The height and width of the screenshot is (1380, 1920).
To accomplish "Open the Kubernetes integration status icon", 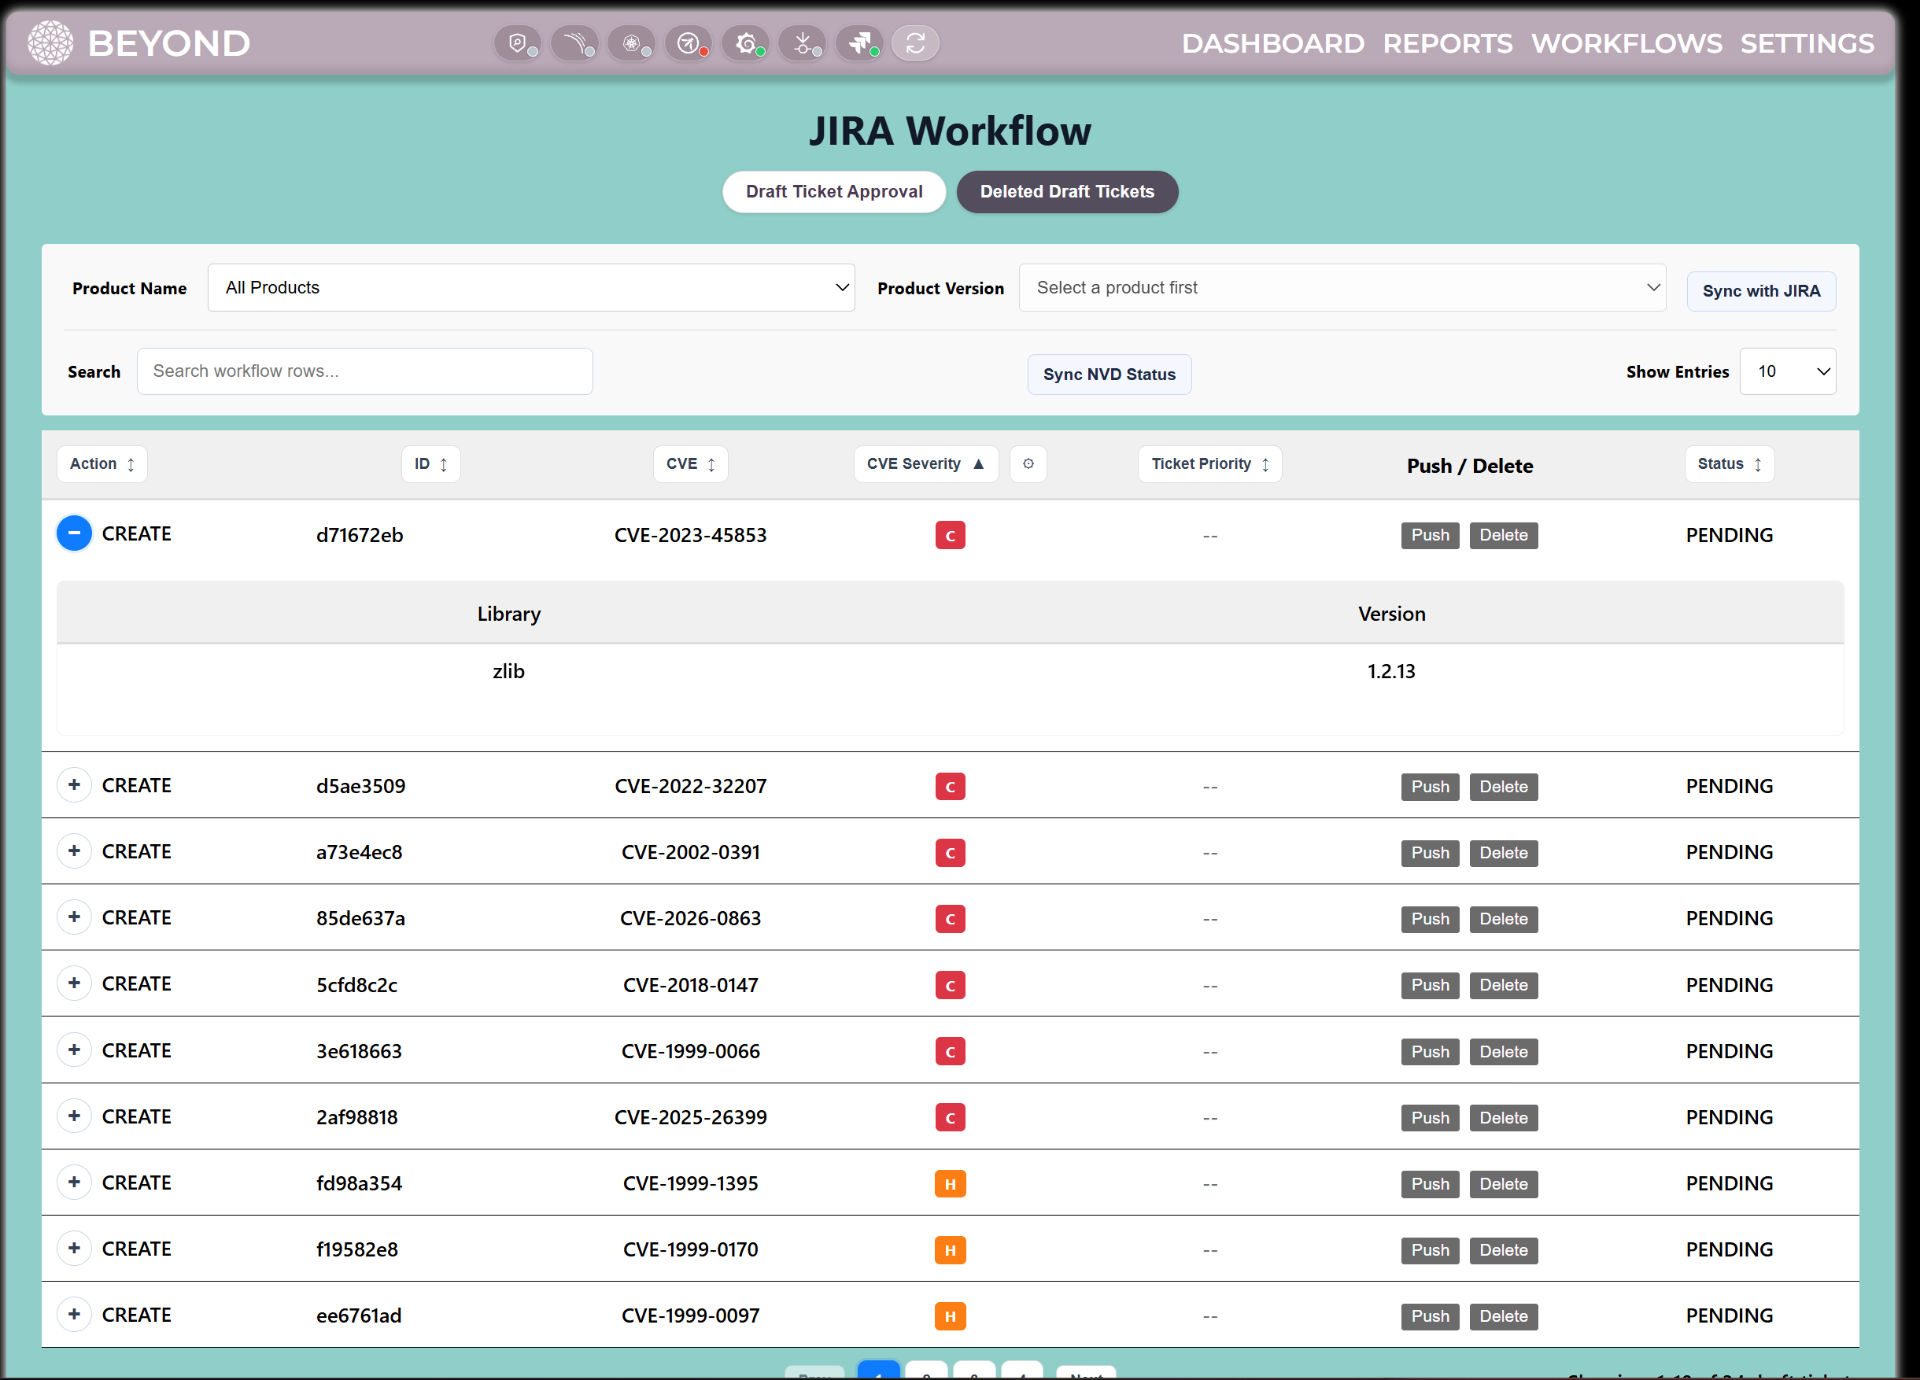I will click(631, 43).
